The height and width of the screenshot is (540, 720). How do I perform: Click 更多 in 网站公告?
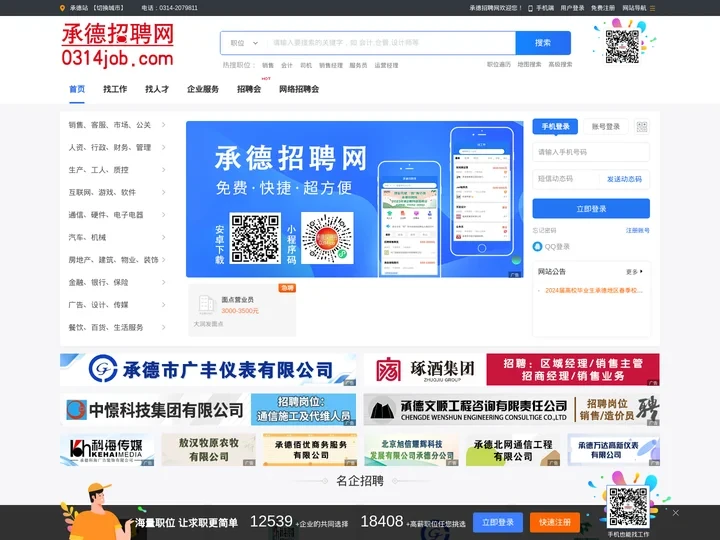(634, 272)
